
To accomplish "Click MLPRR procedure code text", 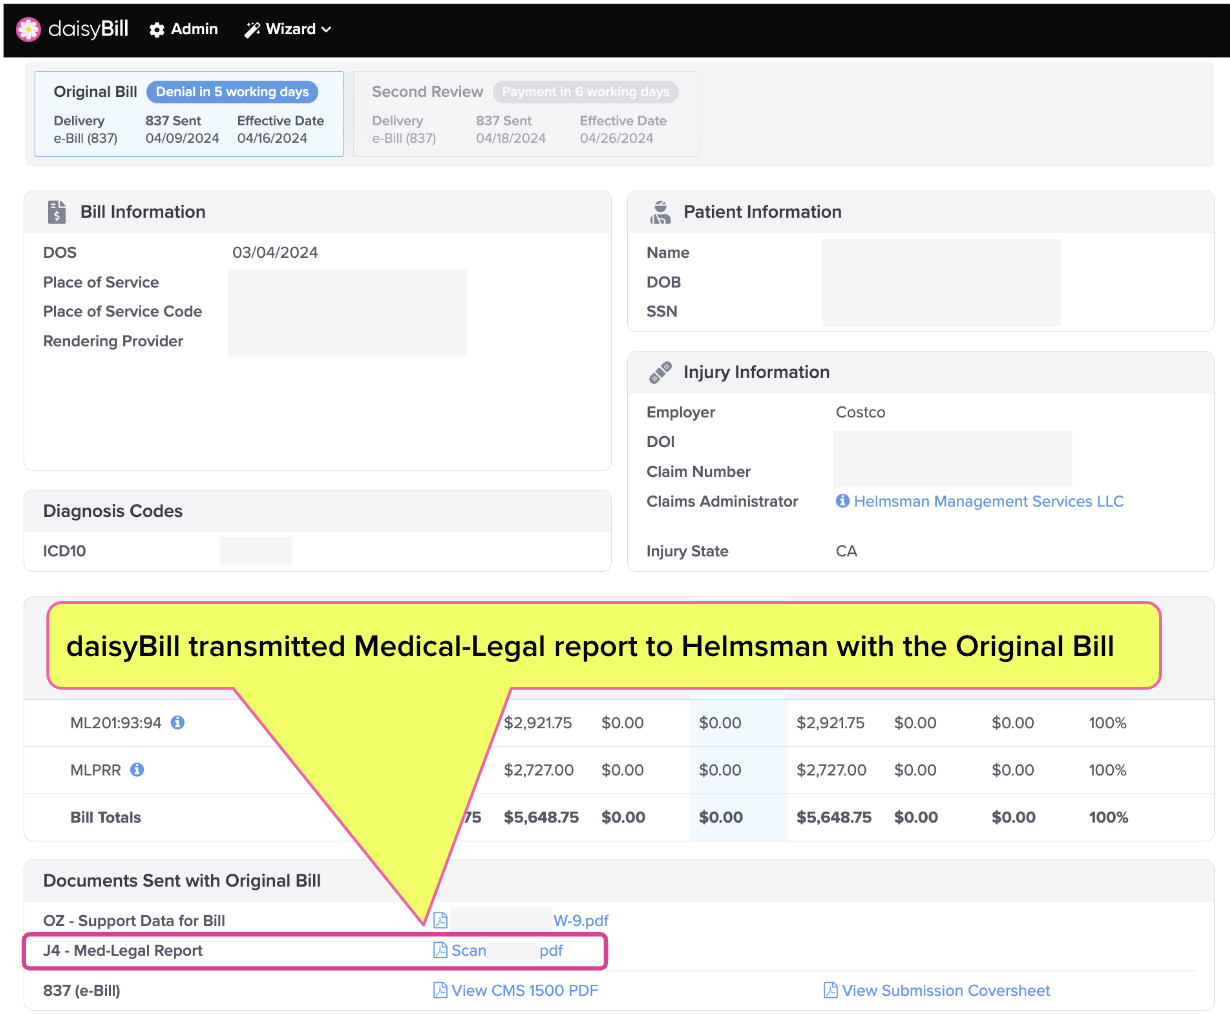I will click(96, 769).
